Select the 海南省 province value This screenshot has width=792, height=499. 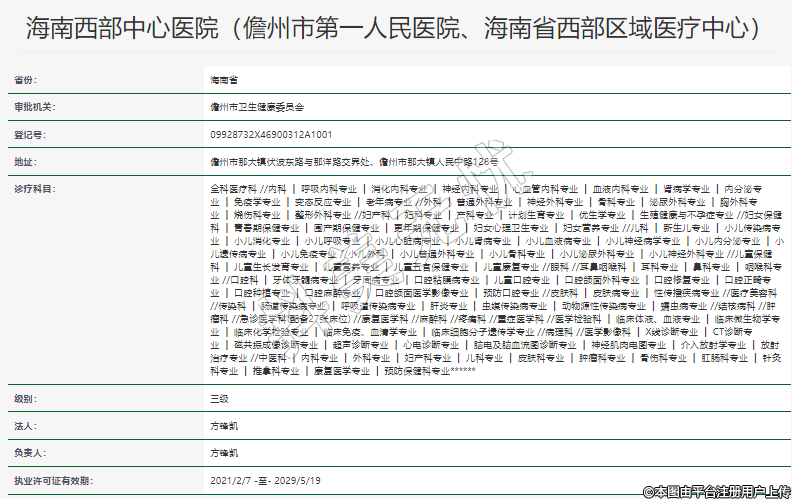223,79
